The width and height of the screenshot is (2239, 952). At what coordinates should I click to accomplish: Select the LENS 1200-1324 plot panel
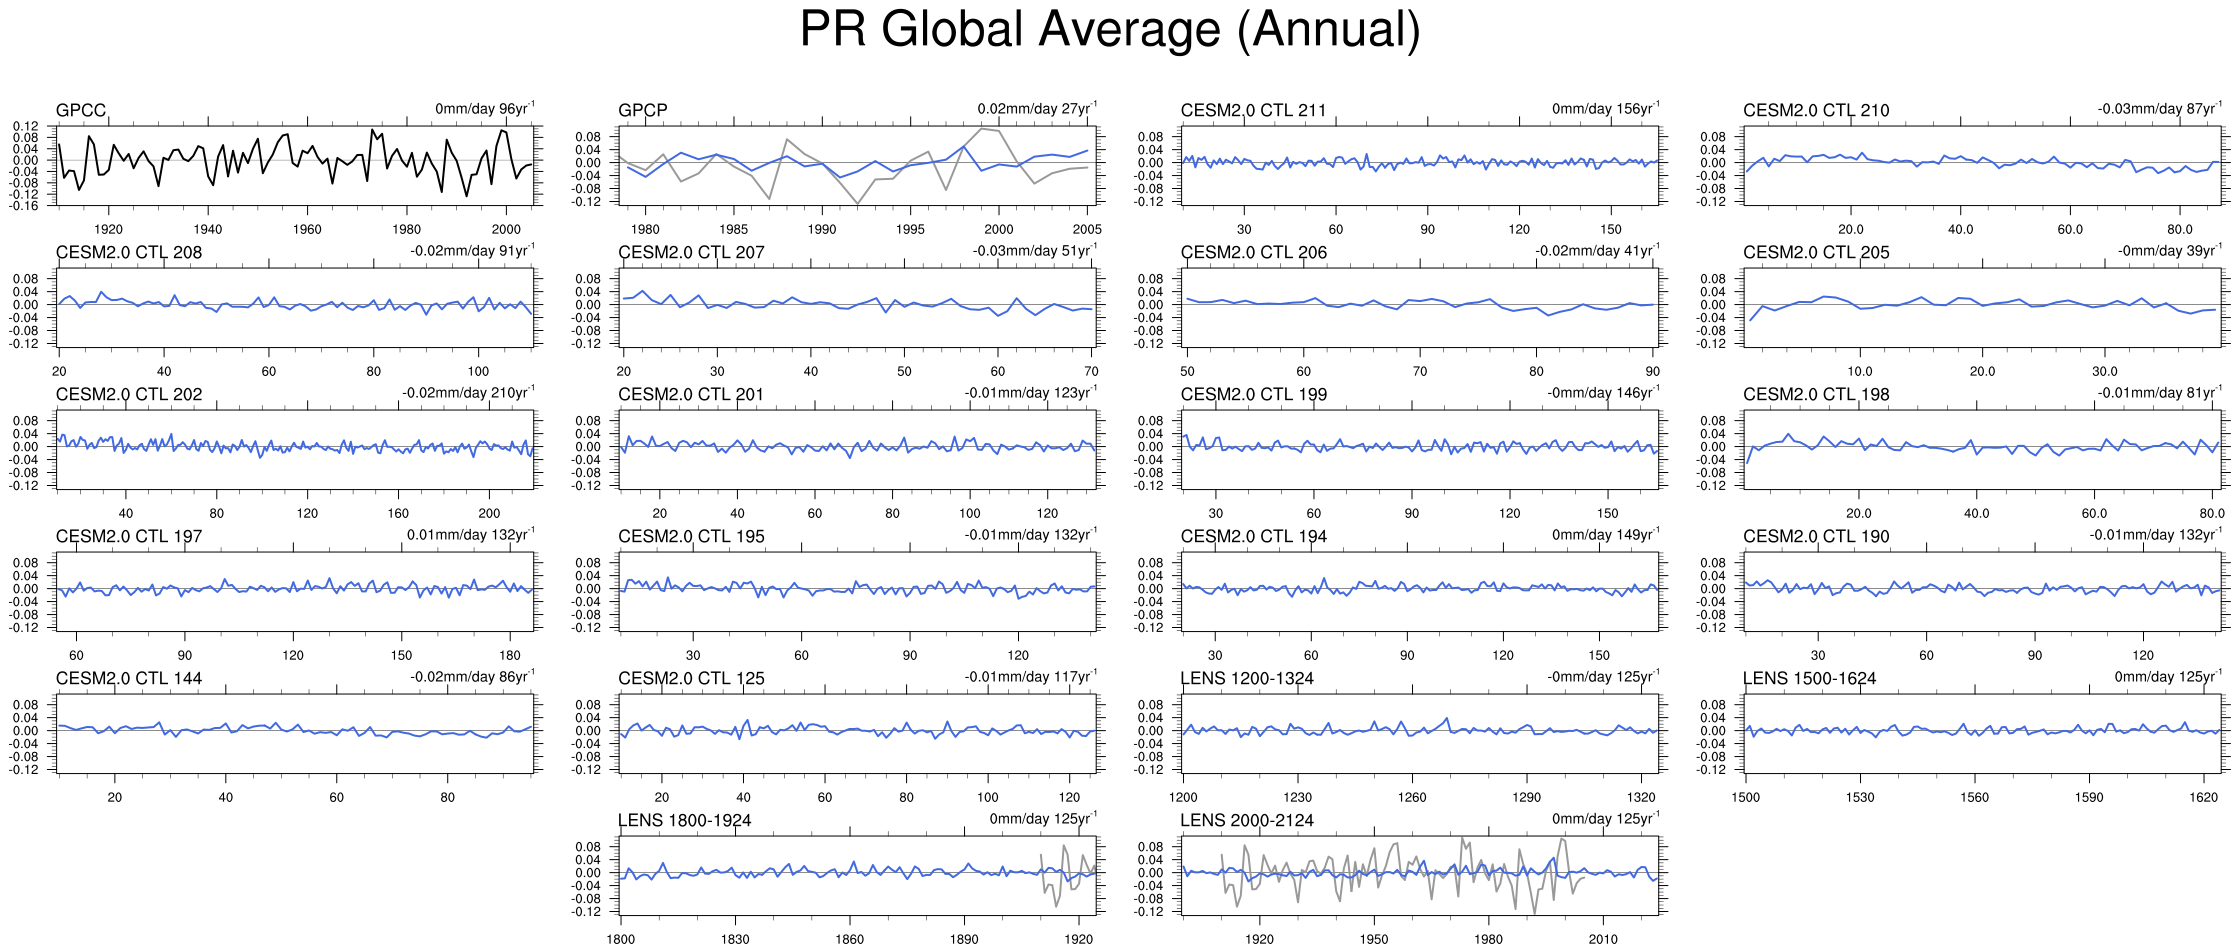[1420, 734]
